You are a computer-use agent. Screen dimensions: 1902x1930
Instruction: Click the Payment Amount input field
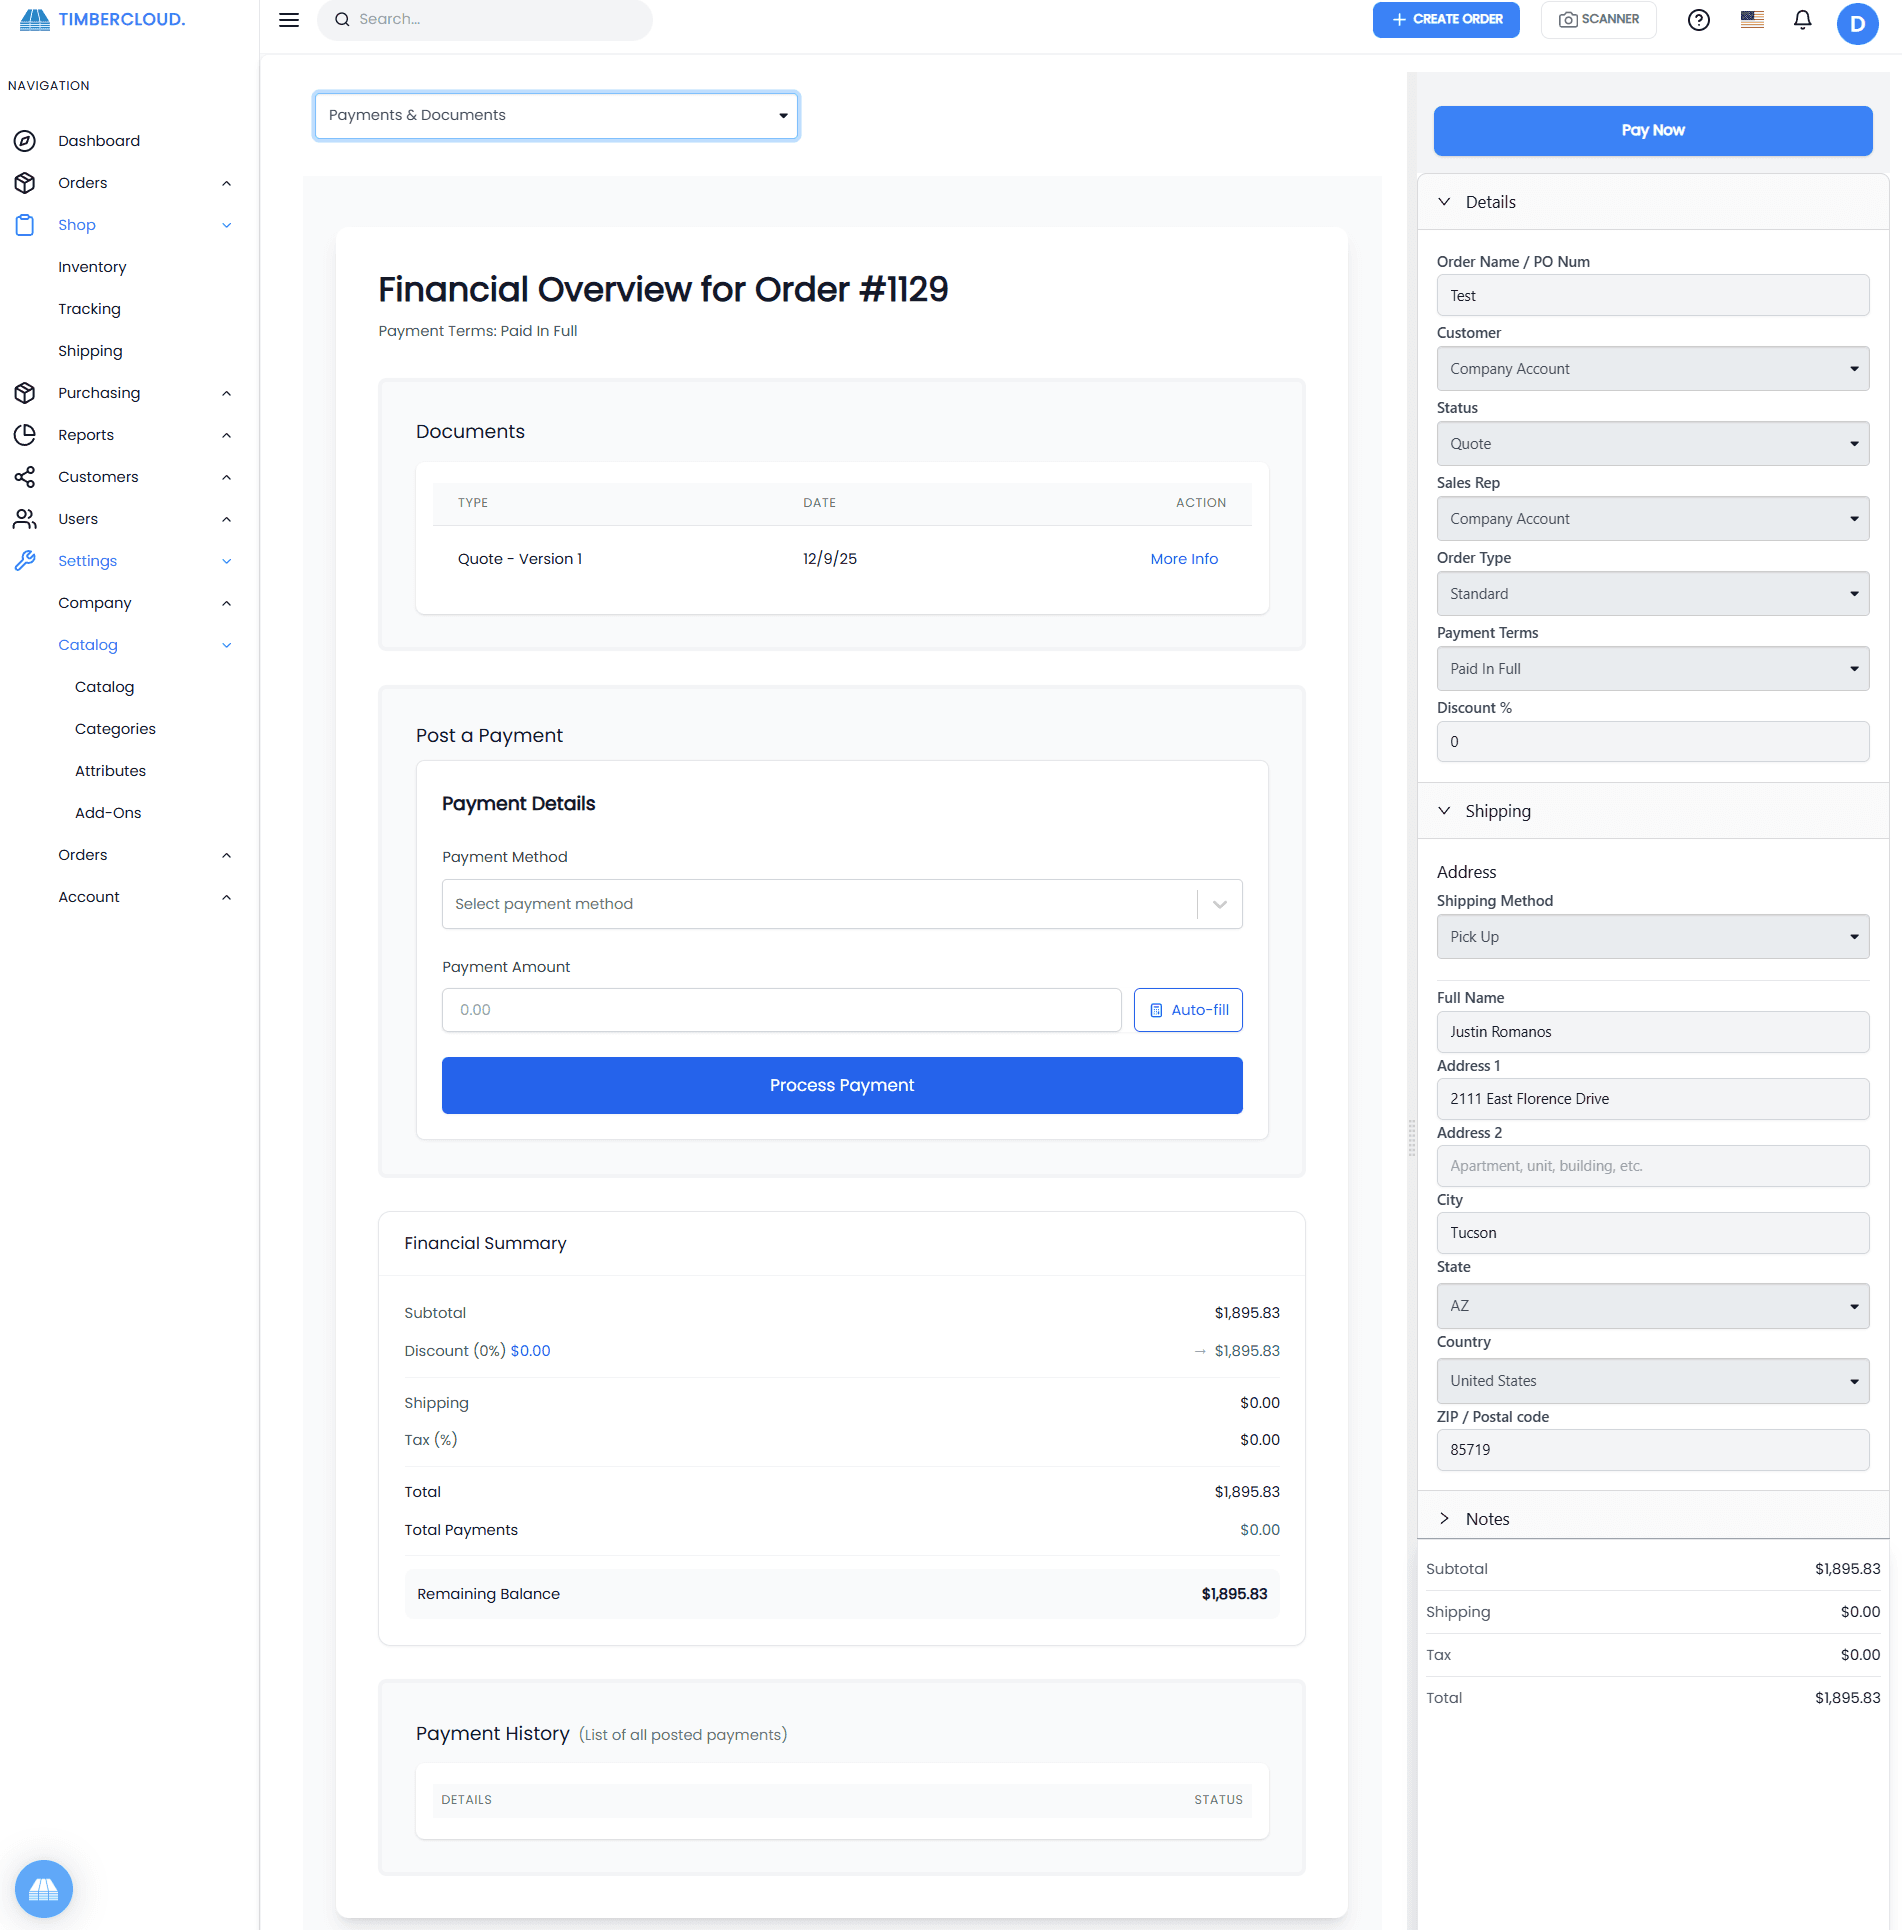[x=780, y=1010]
